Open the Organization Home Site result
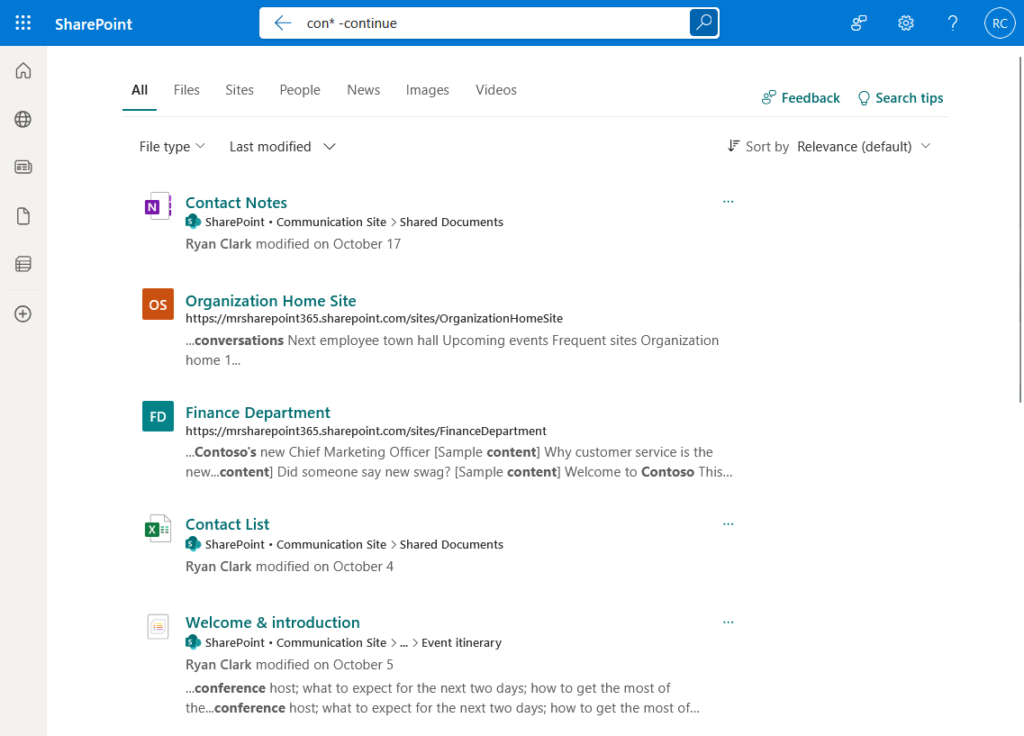Screen dimensions: 1024x736 tap(270, 300)
